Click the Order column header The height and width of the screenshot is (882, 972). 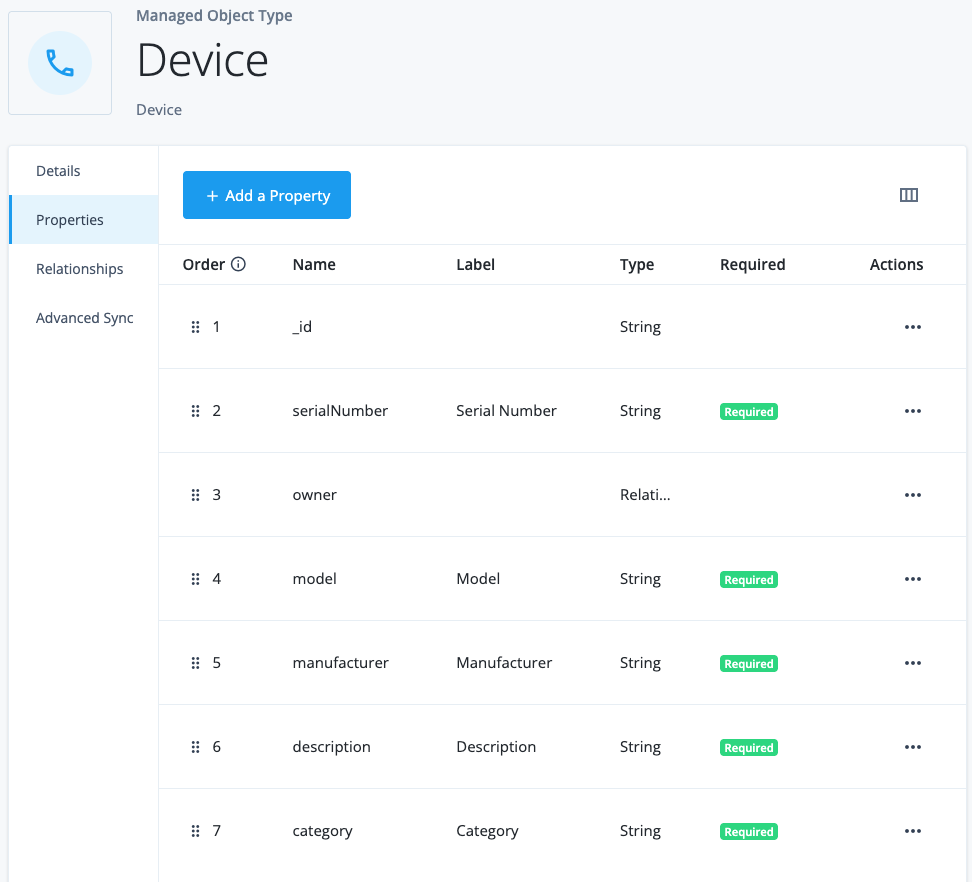pos(203,265)
